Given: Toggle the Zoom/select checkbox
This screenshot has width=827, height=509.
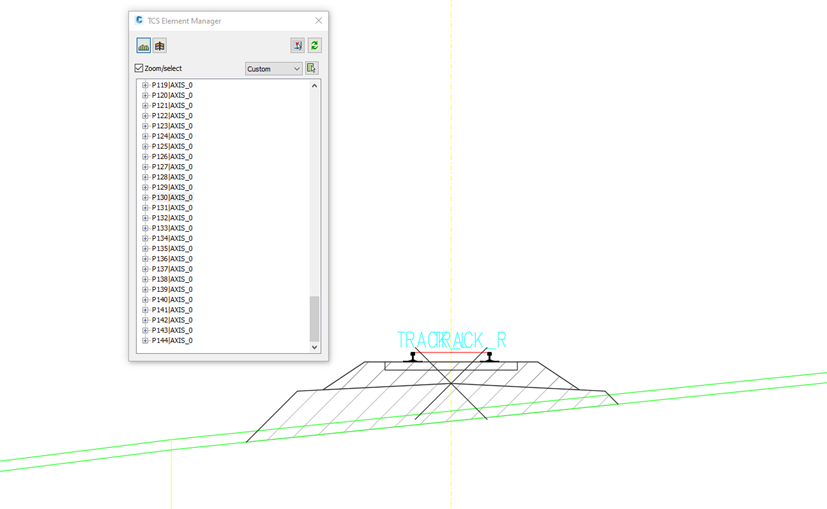Looking at the screenshot, I should 139,69.
